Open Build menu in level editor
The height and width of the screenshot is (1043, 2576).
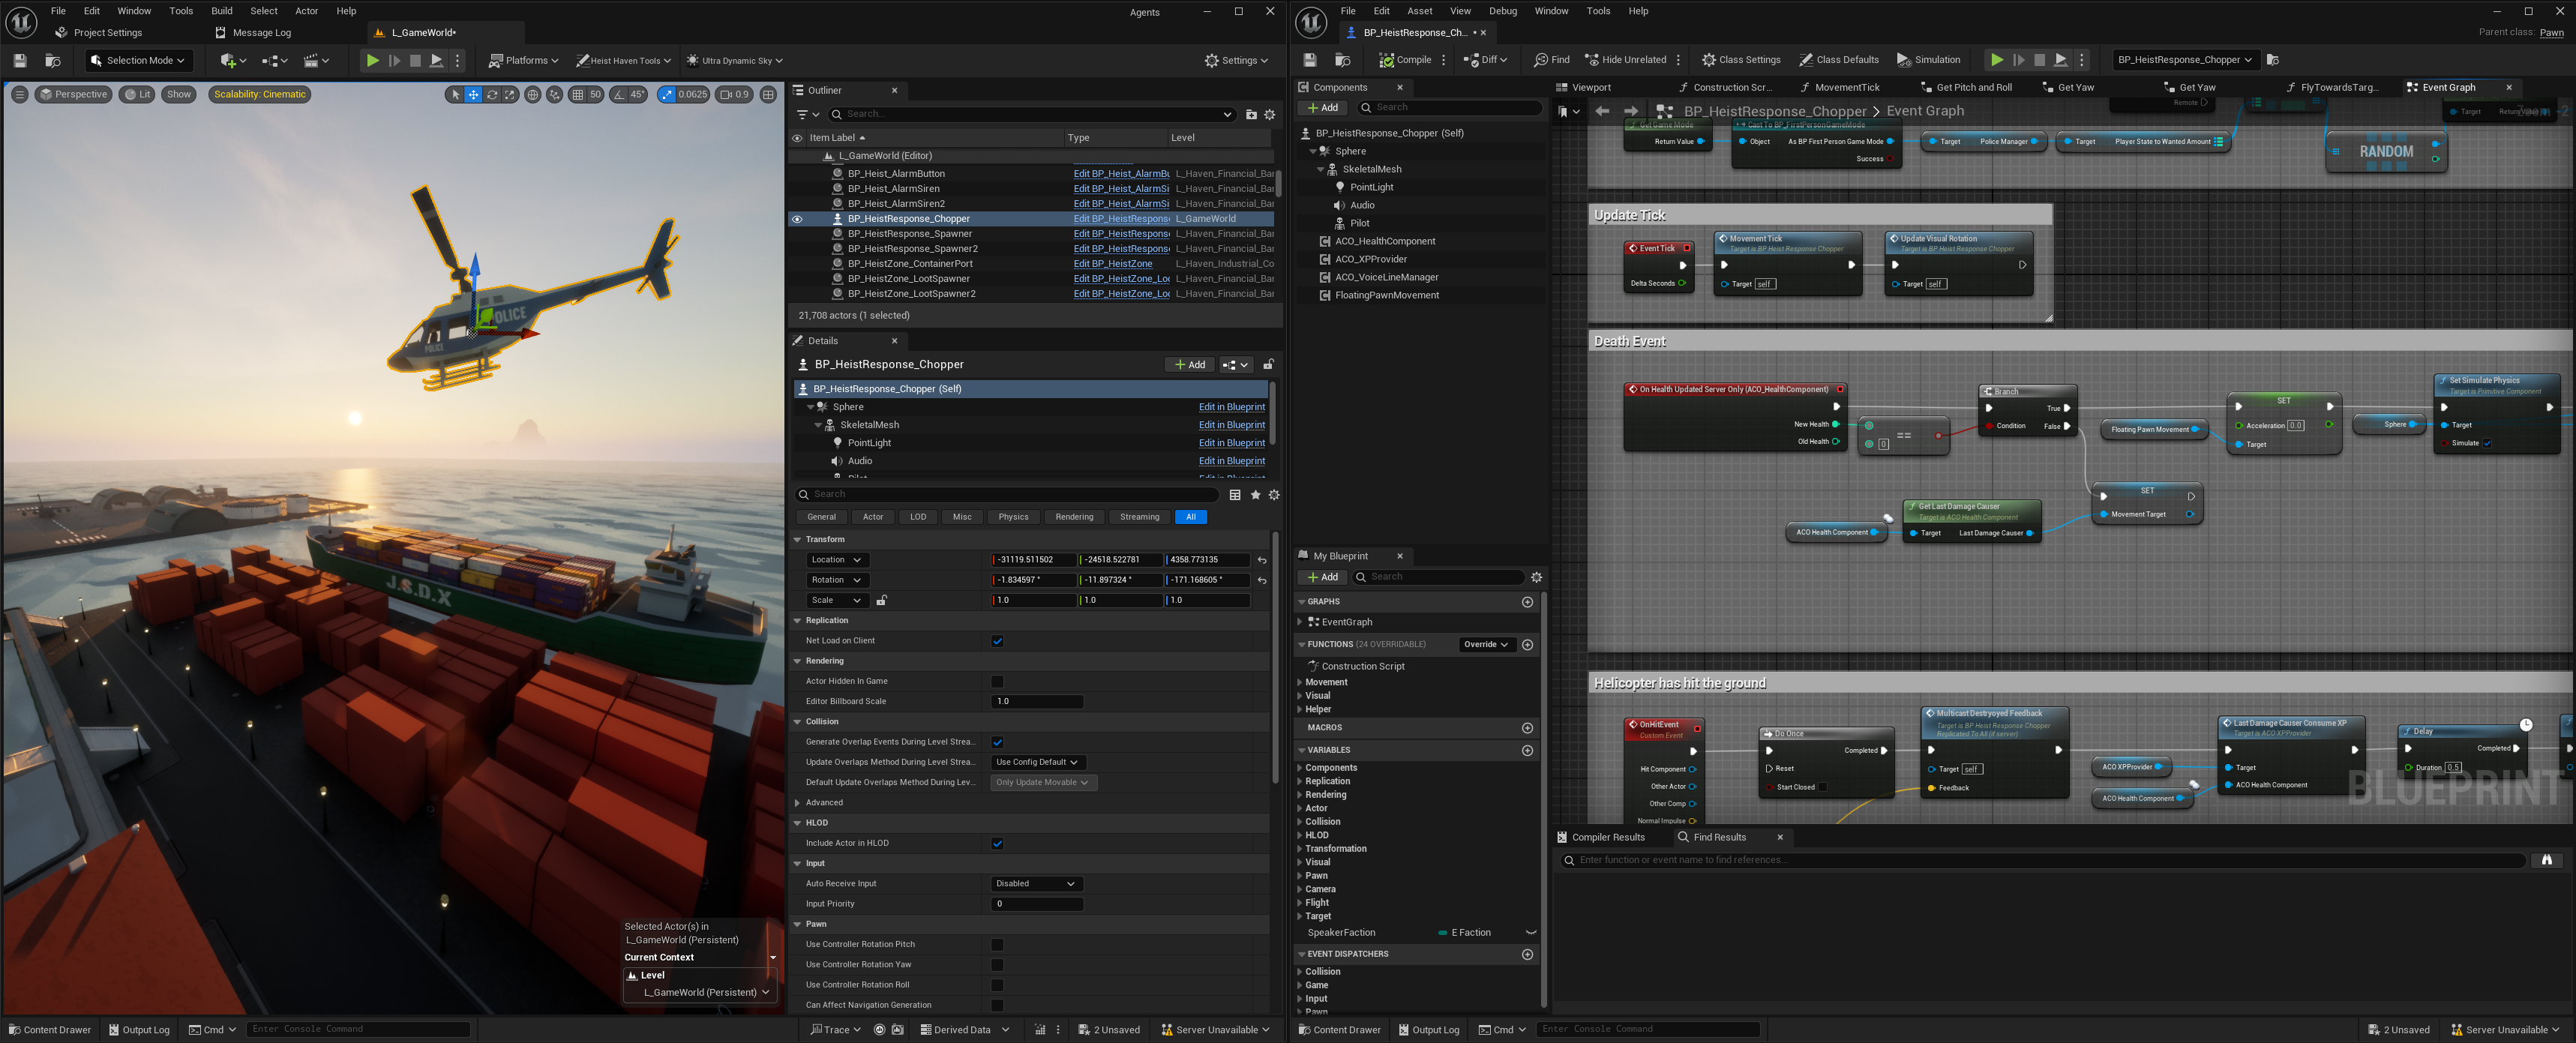[x=221, y=11]
